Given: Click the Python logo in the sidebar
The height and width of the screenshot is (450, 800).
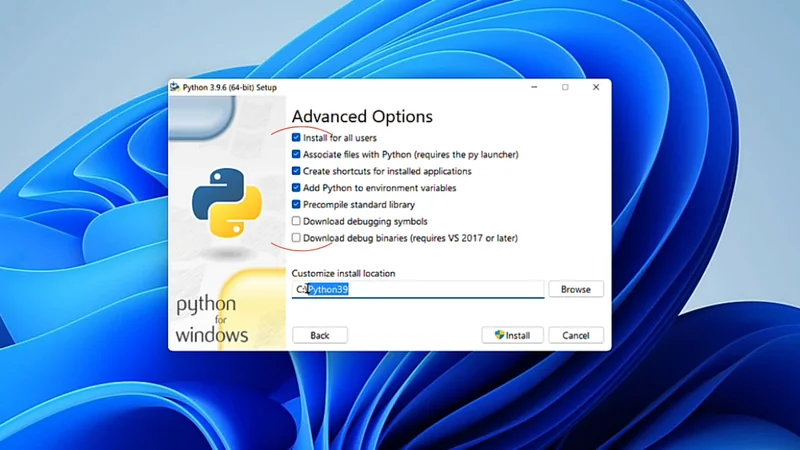Looking at the screenshot, I should (226, 202).
